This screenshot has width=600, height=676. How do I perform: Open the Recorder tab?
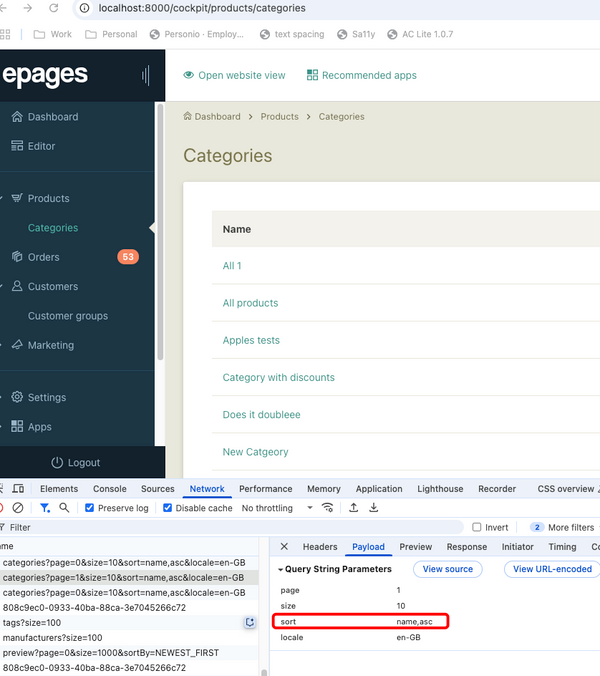coord(497,488)
